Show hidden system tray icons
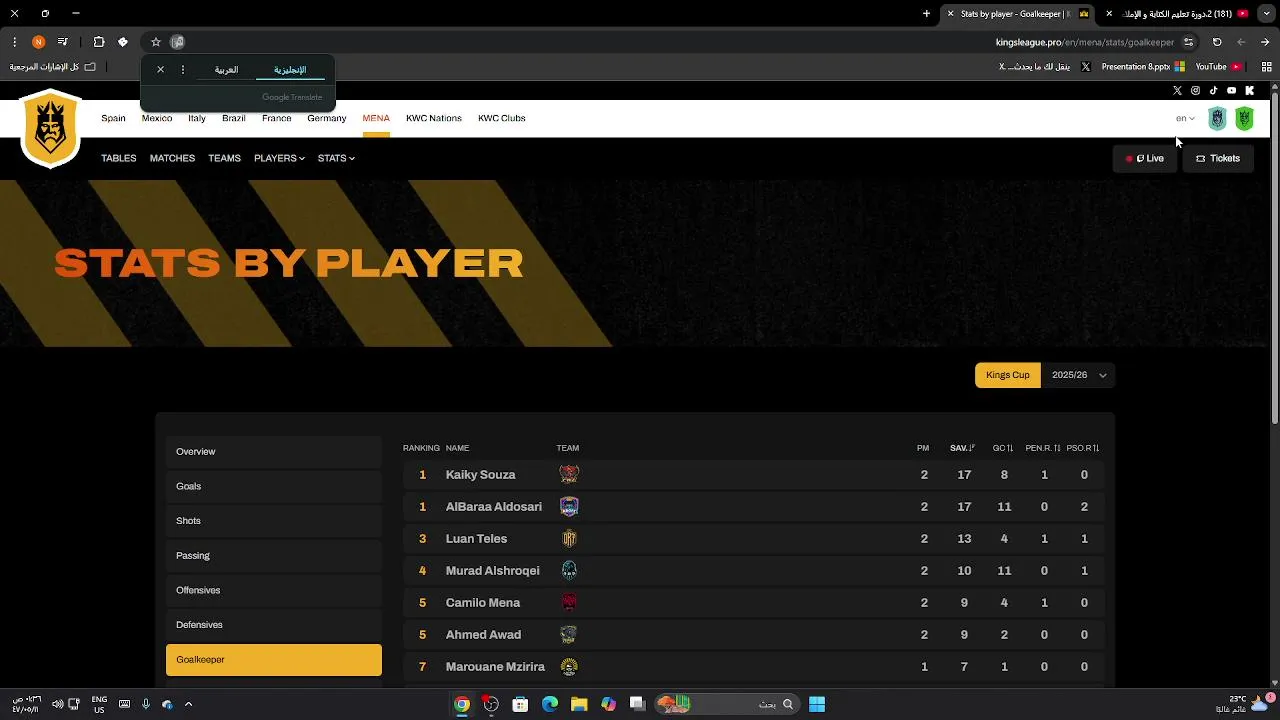This screenshot has height=720, width=1280. pyautogui.click(x=188, y=704)
